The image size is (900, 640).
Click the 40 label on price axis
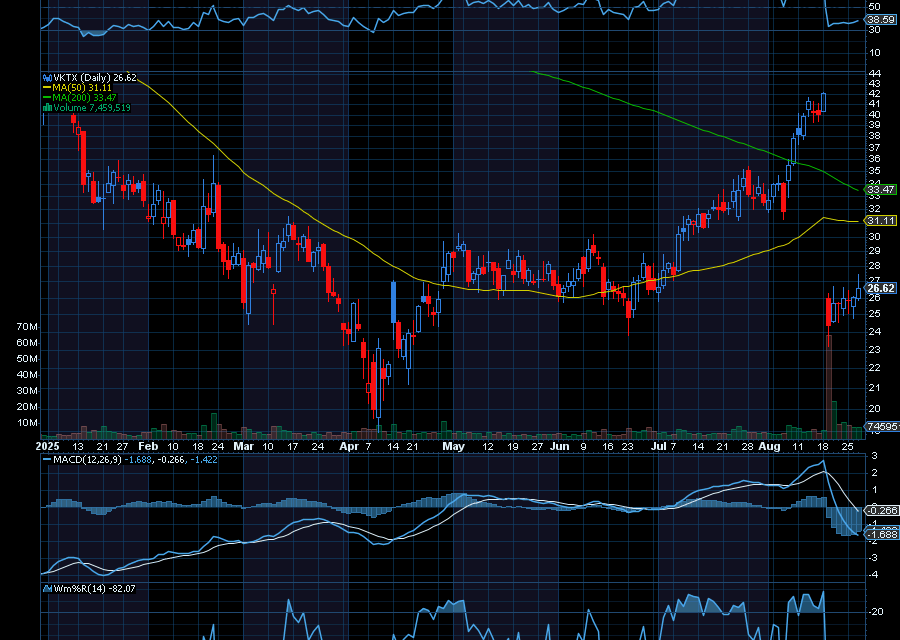tap(874, 114)
